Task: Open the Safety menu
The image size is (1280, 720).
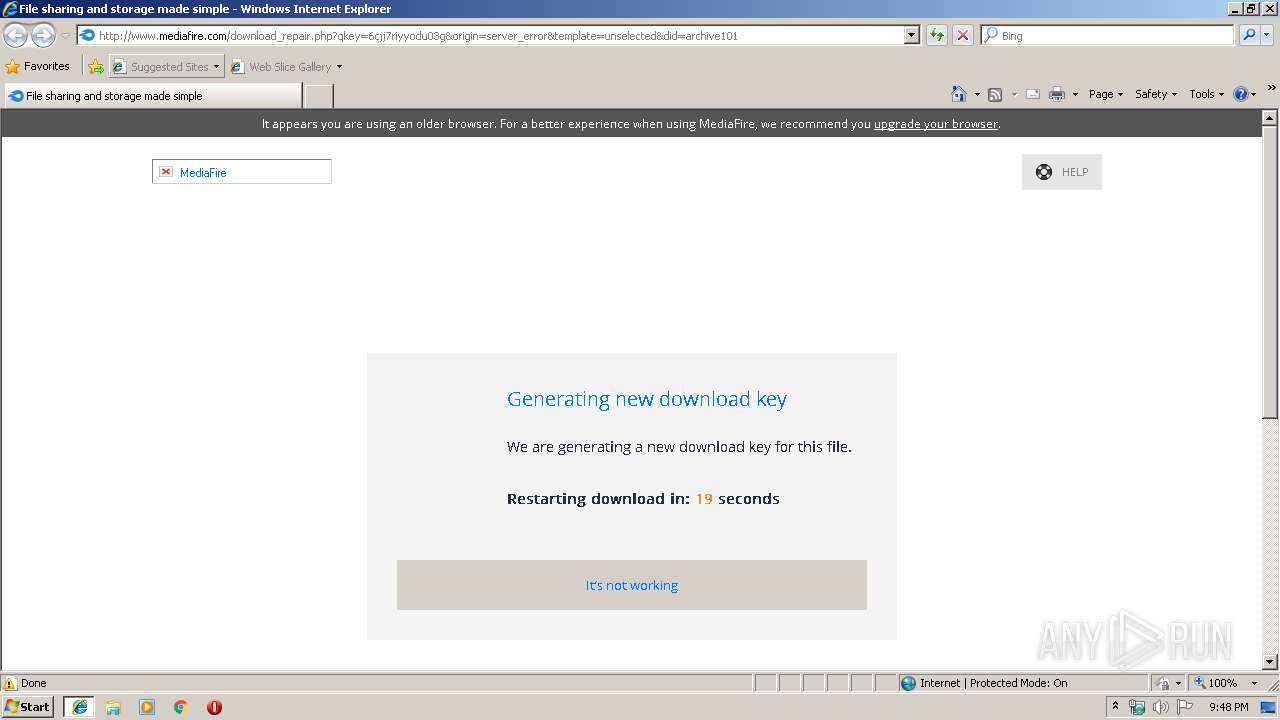Action: coord(1156,94)
